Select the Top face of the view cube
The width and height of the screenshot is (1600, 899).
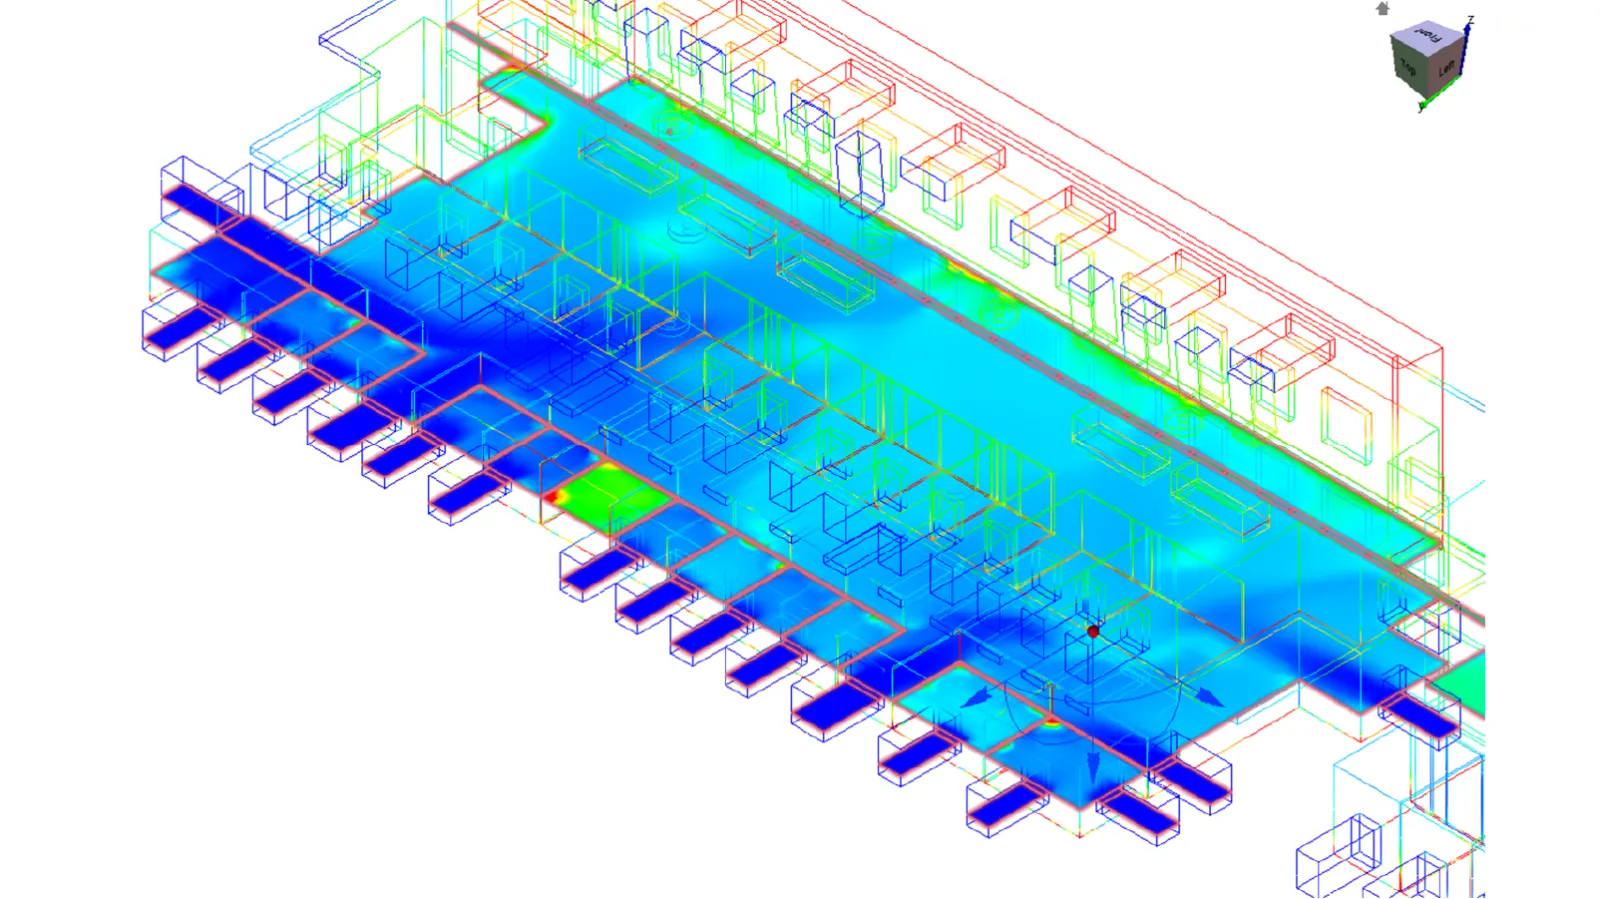pos(1408,68)
